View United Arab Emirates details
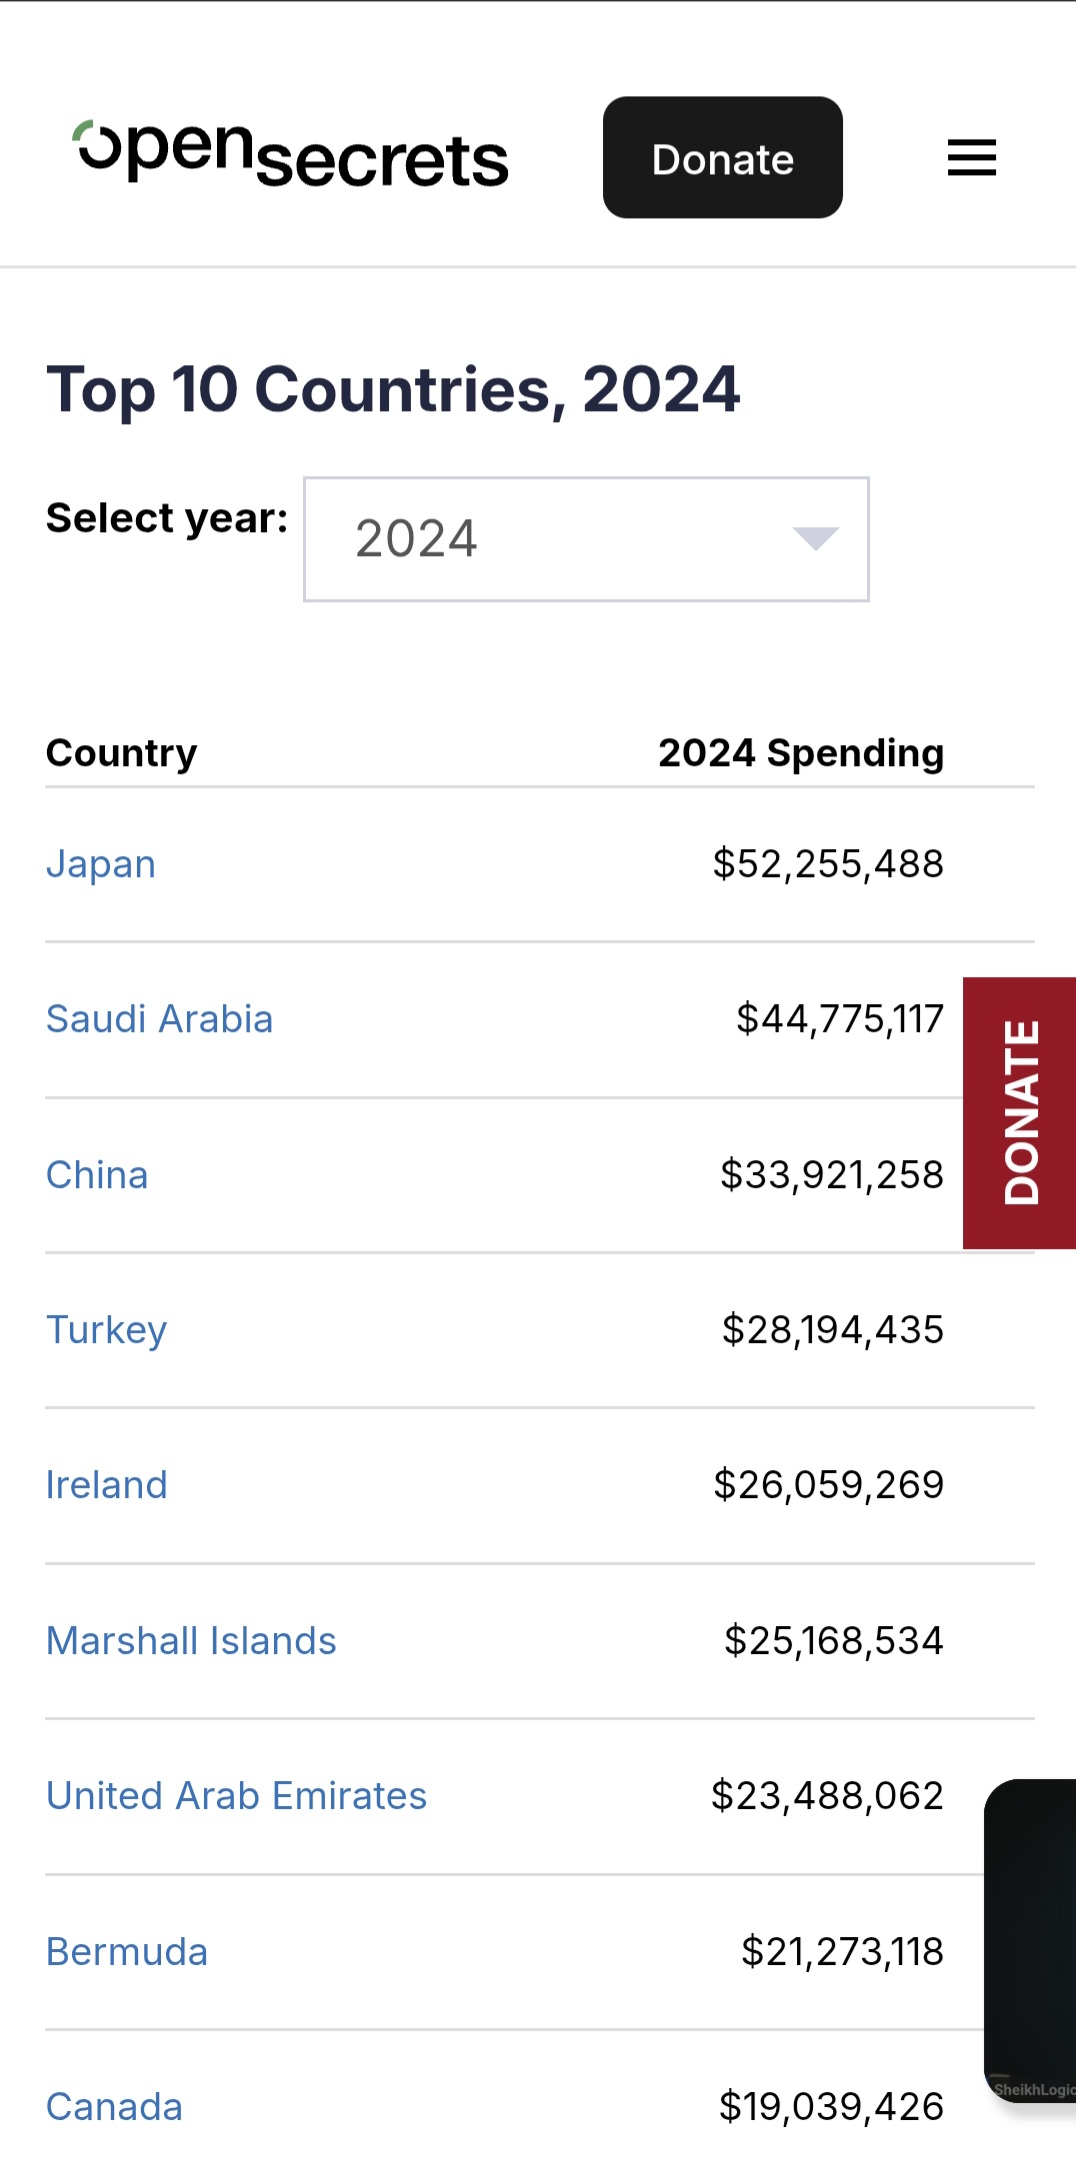 pyautogui.click(x=236, y=1796)
